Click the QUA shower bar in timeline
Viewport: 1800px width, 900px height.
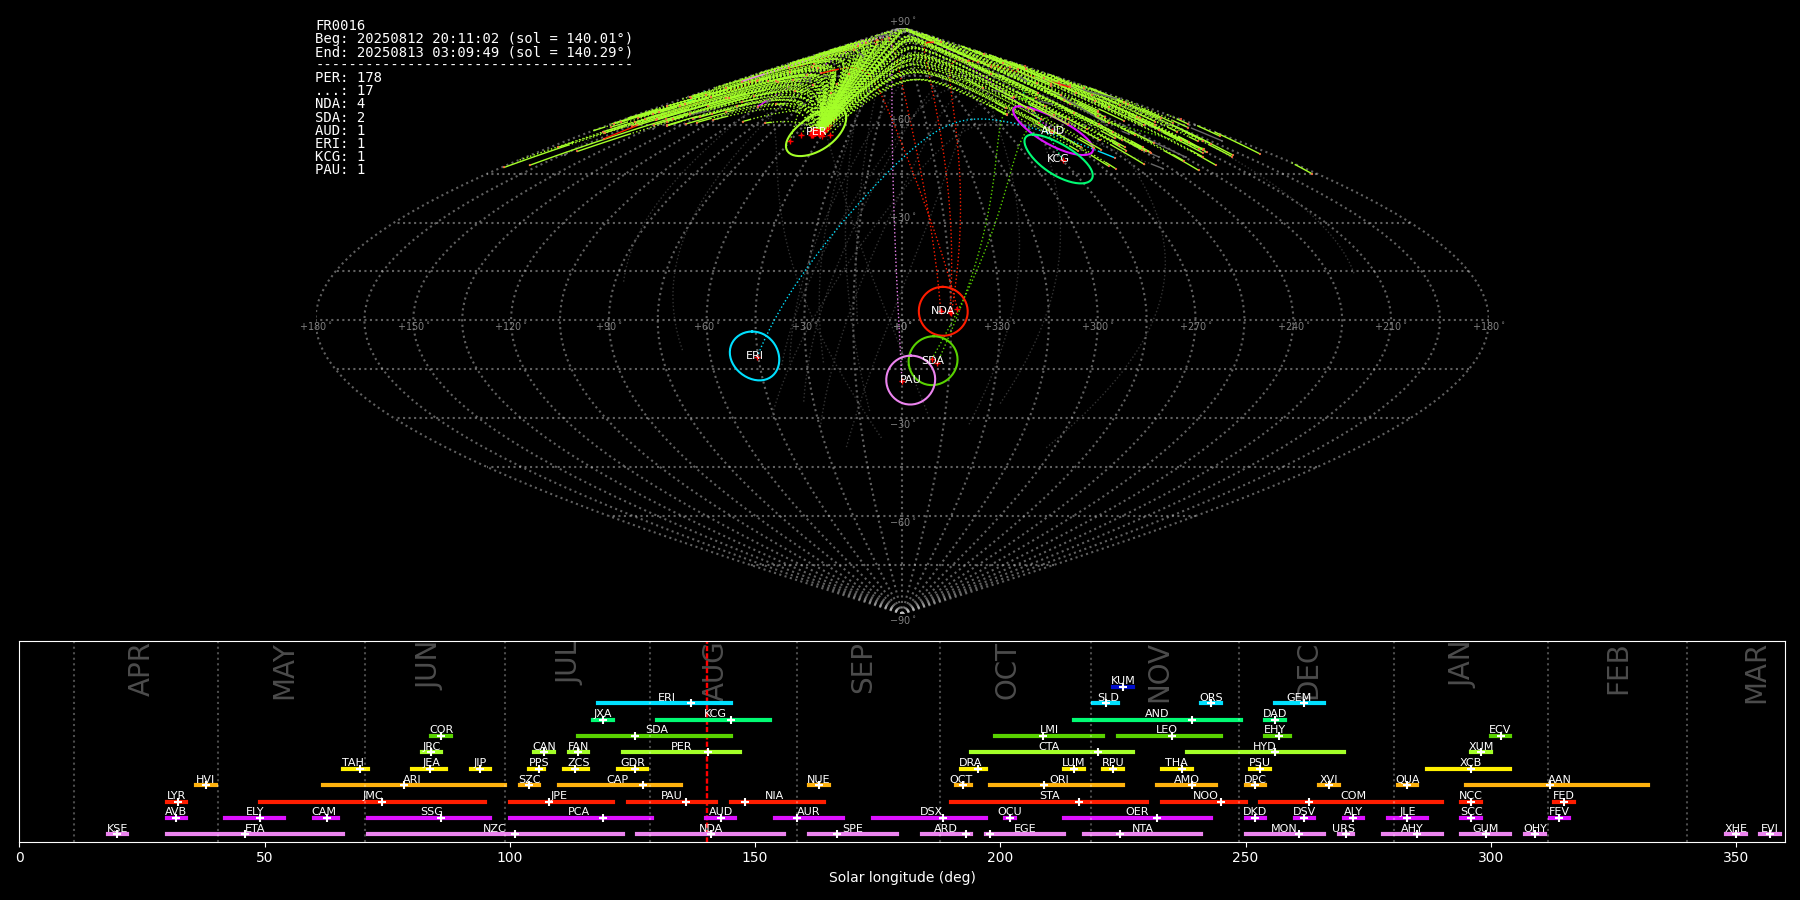1407,785
